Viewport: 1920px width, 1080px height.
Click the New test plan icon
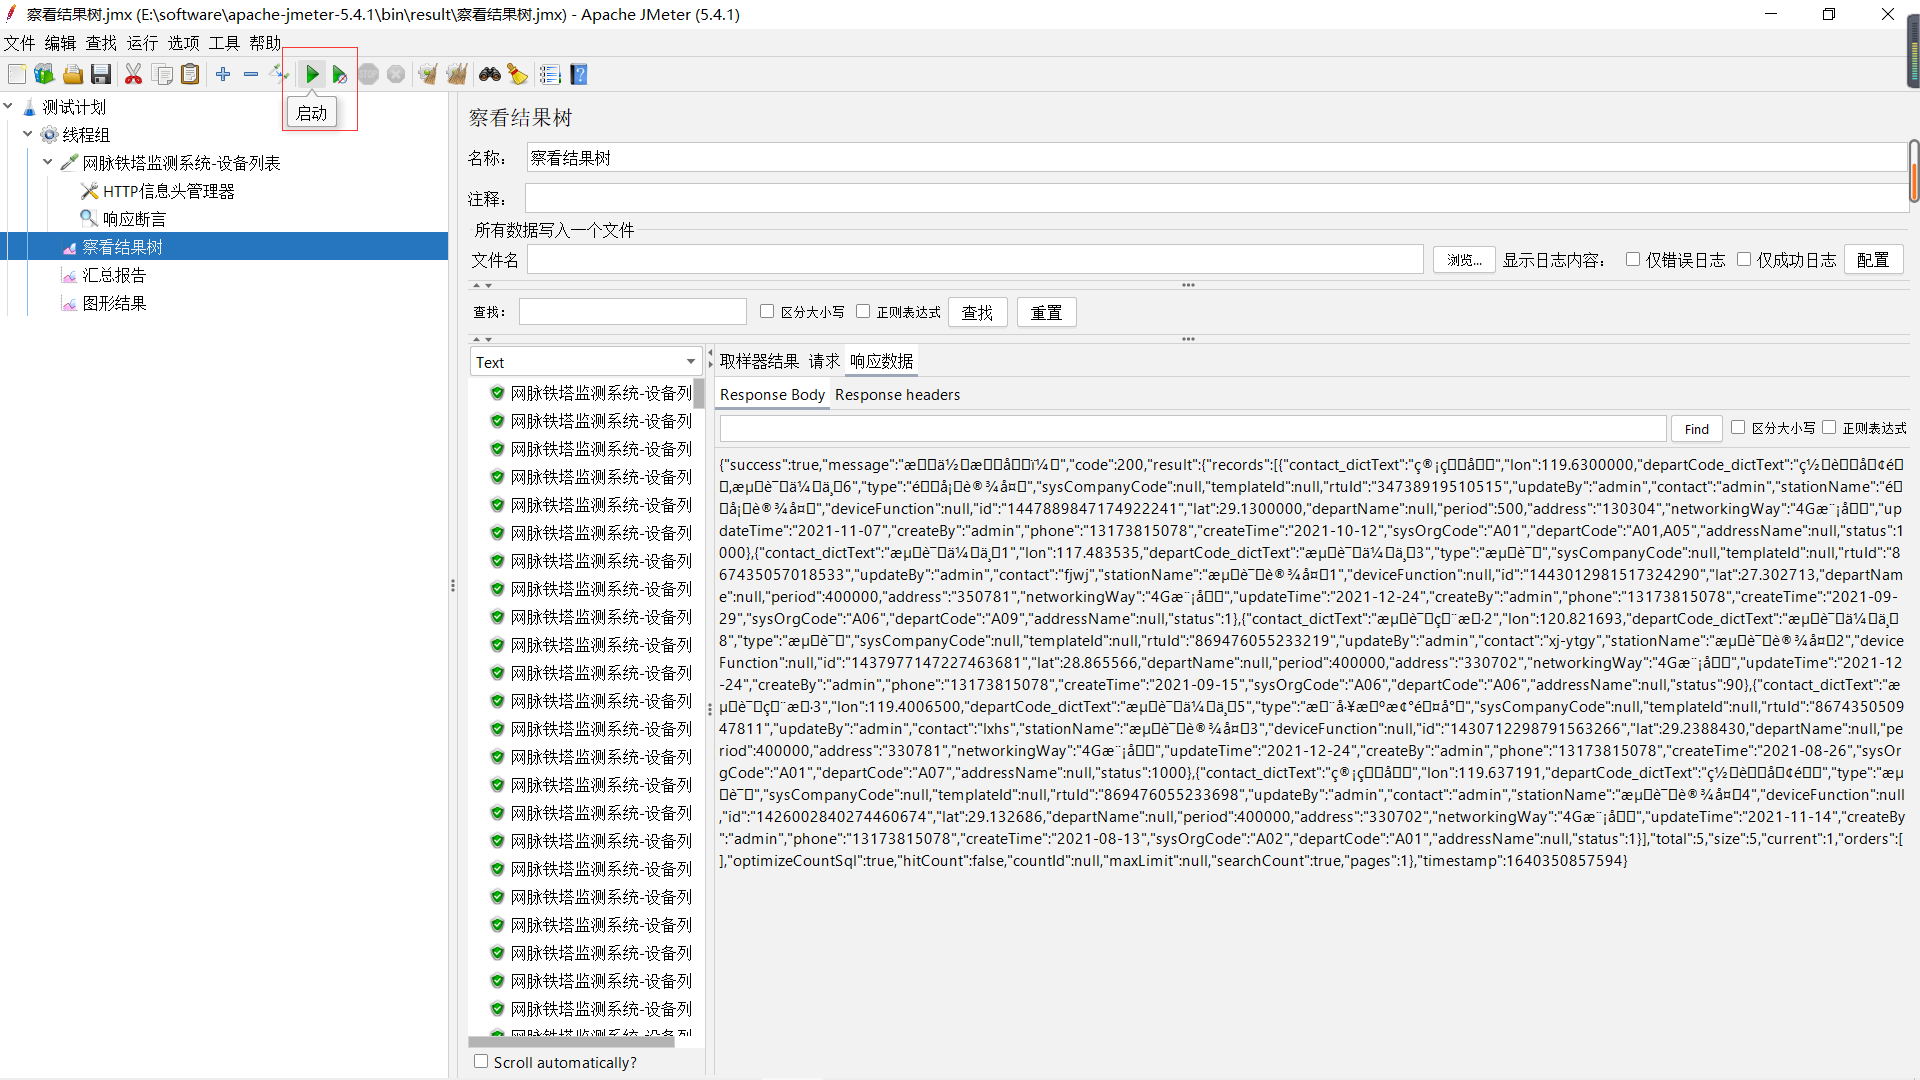click(20, 74)
